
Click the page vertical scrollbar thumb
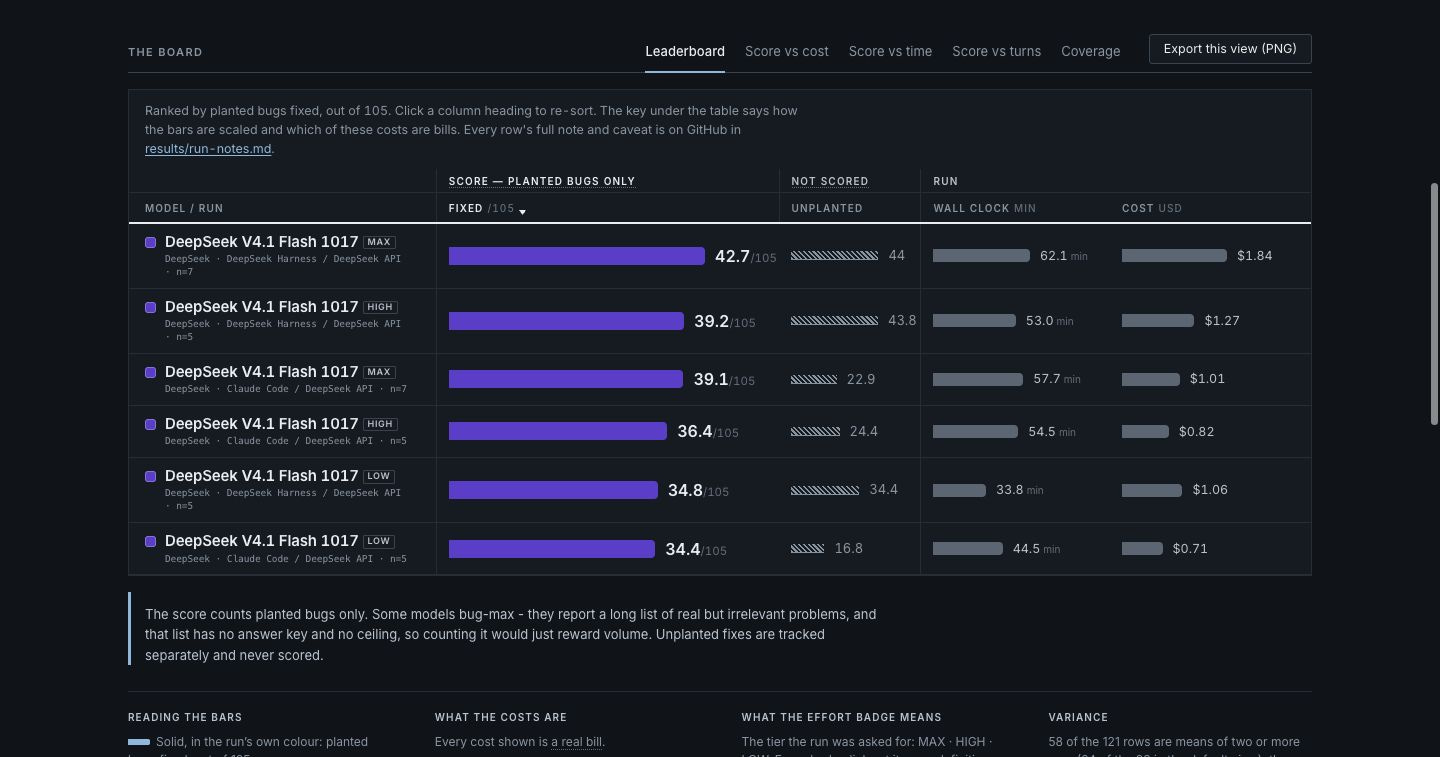point(1435,304)
